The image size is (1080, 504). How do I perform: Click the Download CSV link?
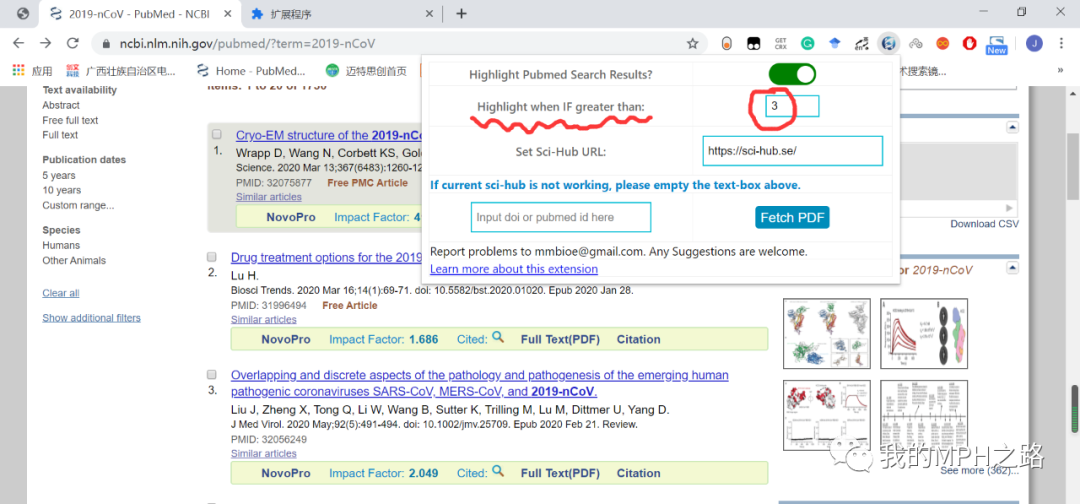pos(984,224)
